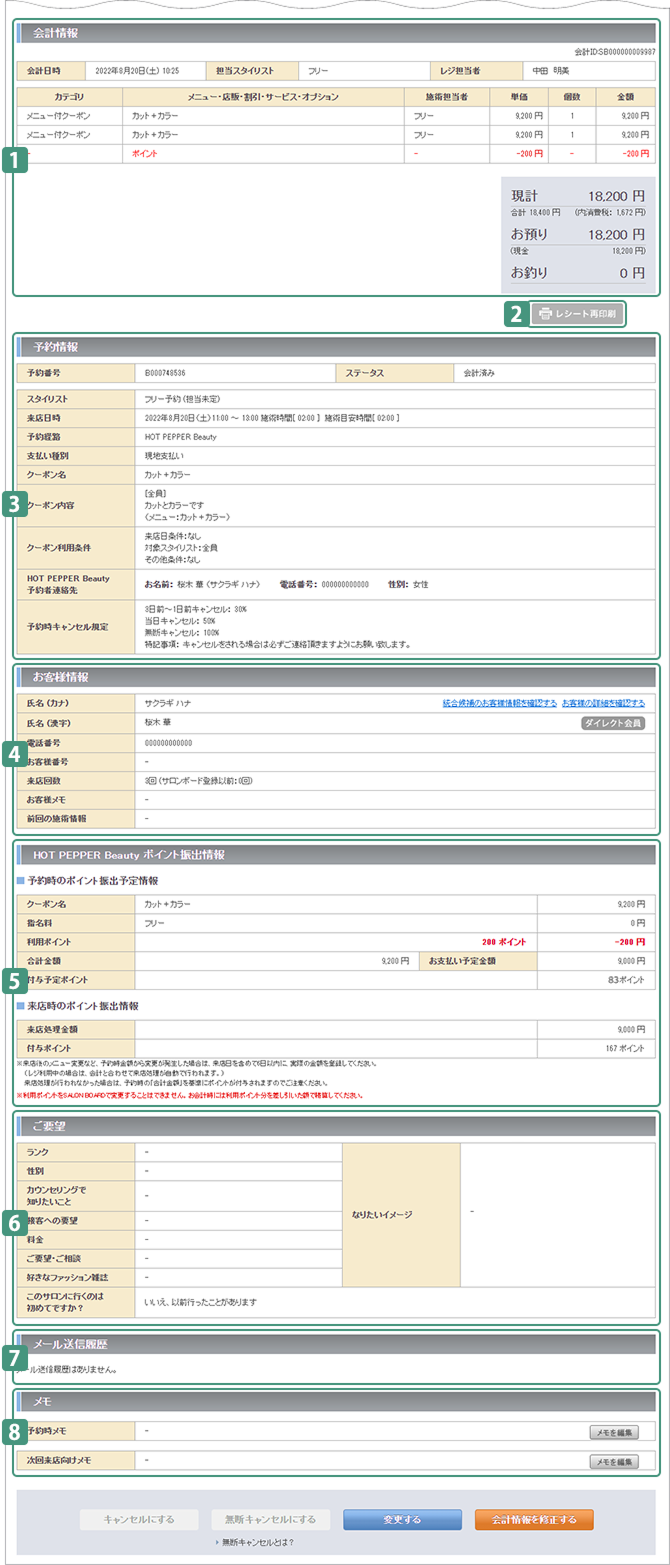
Task: Click いいえ、以前行ったことがあります answer text
Action: 201,1302
